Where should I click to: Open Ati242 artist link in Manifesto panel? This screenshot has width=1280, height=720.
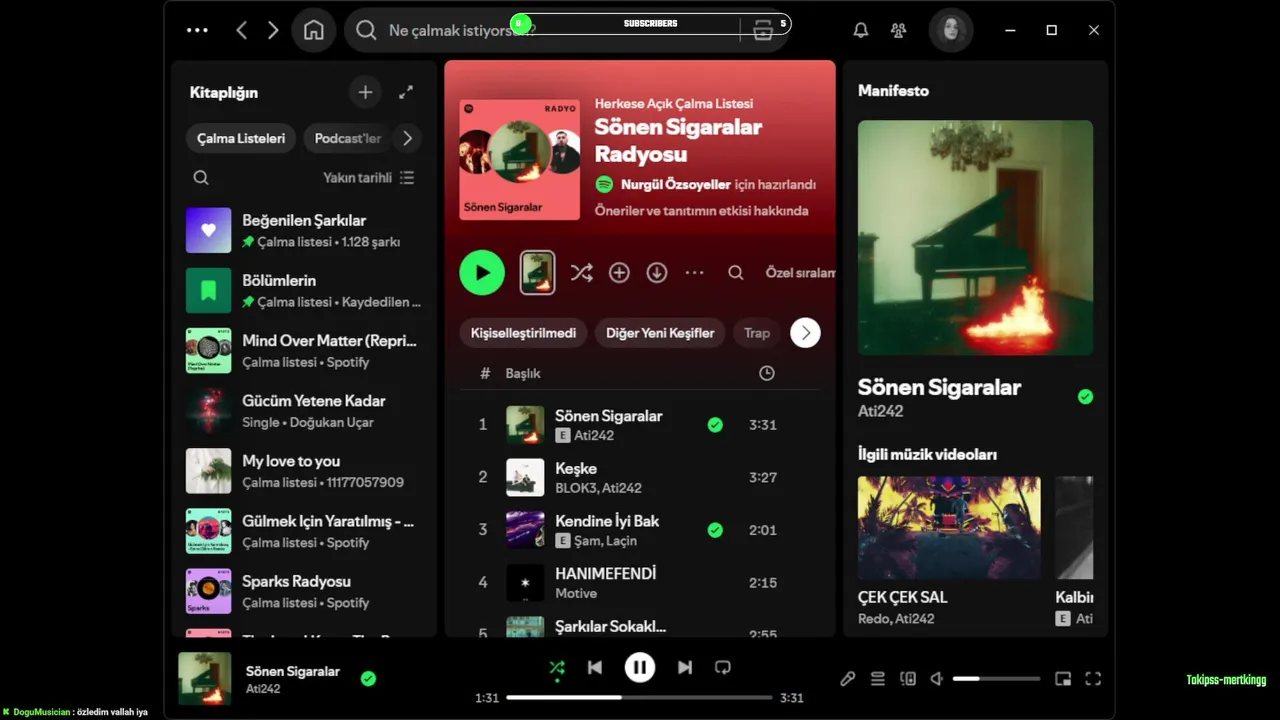pyautogui.click(x=881, y=411)
